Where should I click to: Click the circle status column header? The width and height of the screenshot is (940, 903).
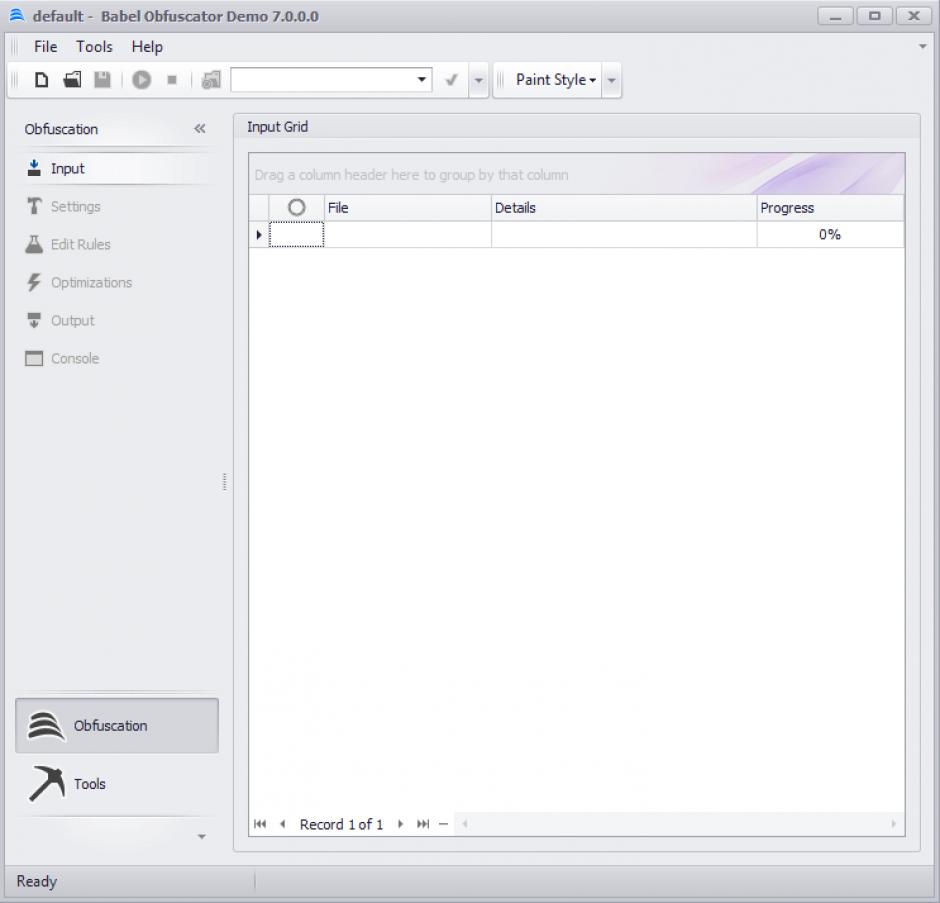click(297, 207)
